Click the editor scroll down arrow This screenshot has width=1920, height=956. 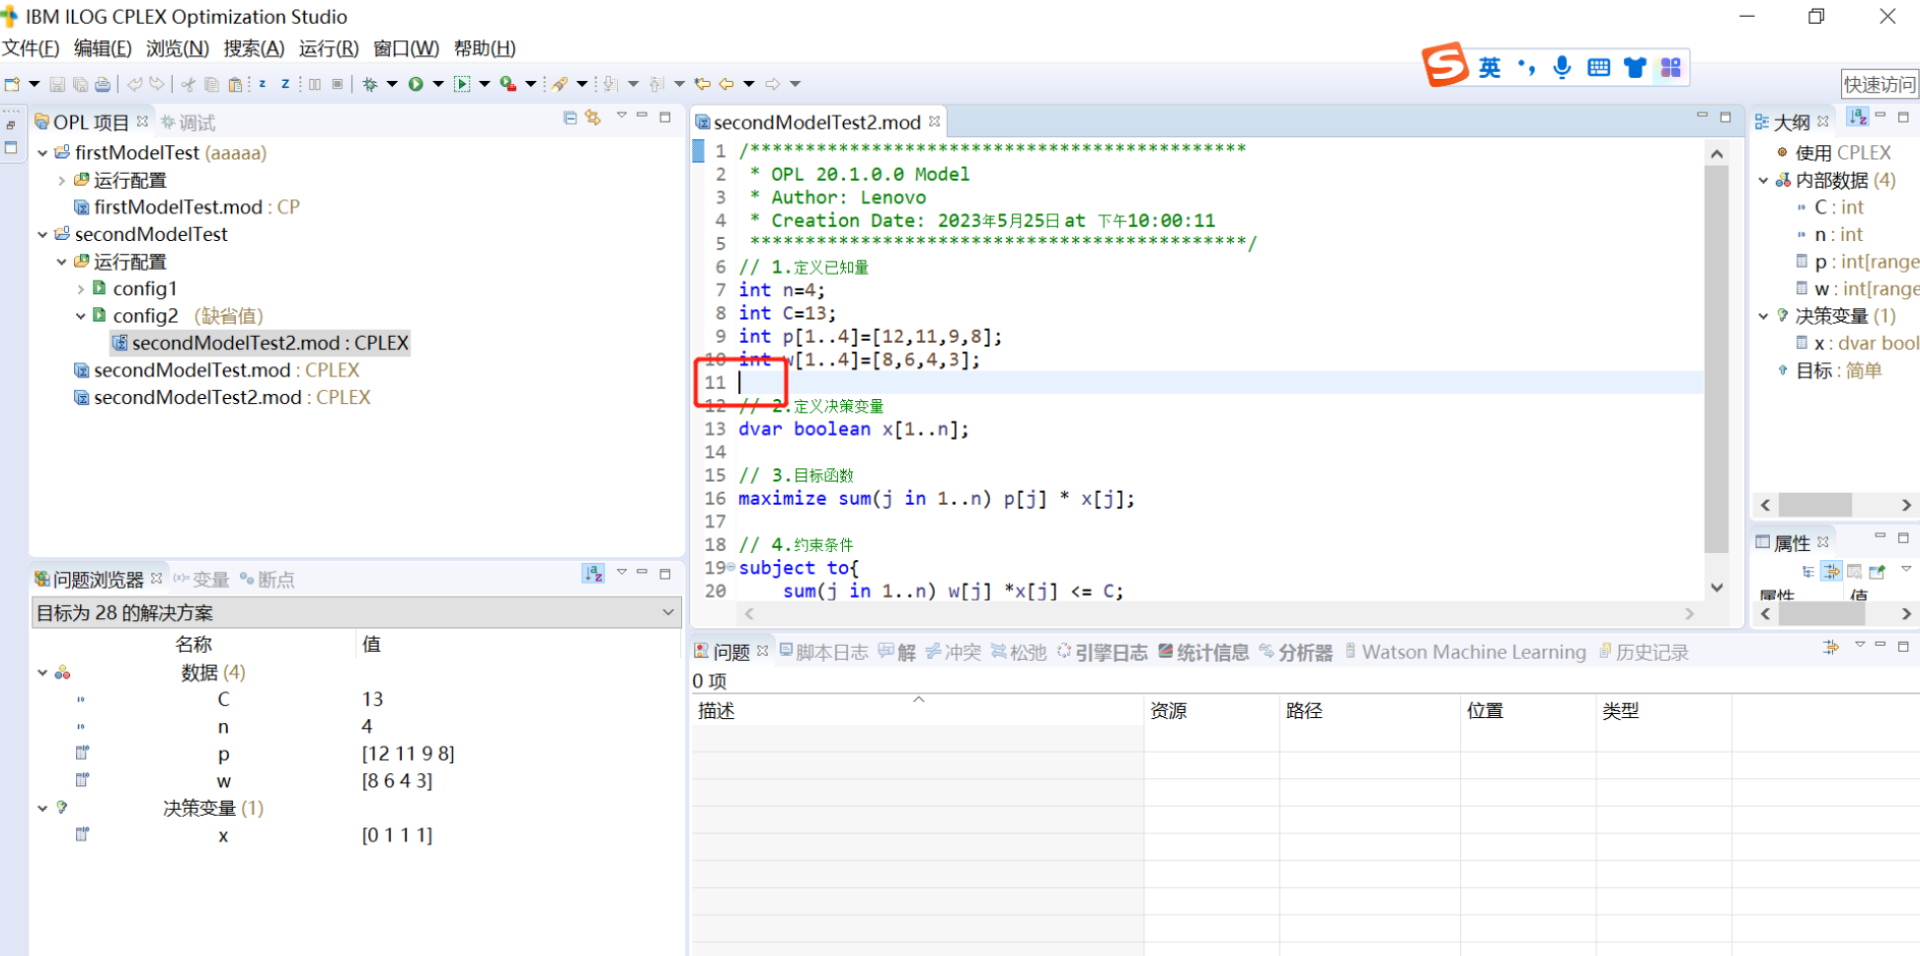[x=1716, y=588]
